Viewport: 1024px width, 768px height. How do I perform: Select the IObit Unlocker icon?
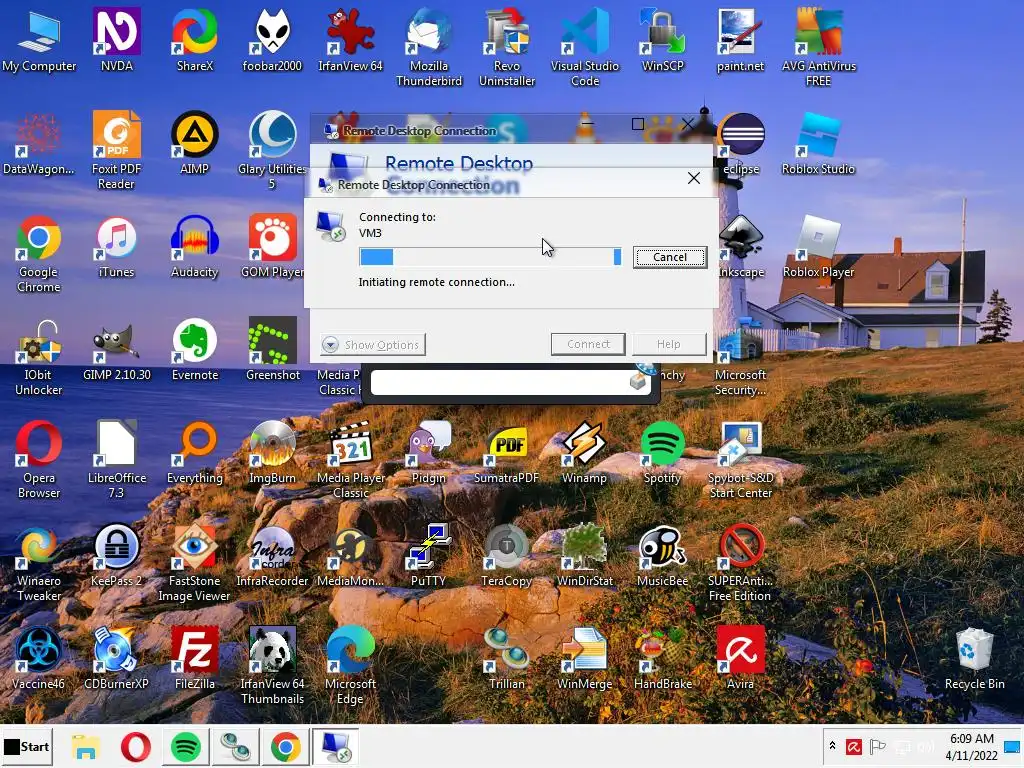pyautogui.click(x=39, y=357)
